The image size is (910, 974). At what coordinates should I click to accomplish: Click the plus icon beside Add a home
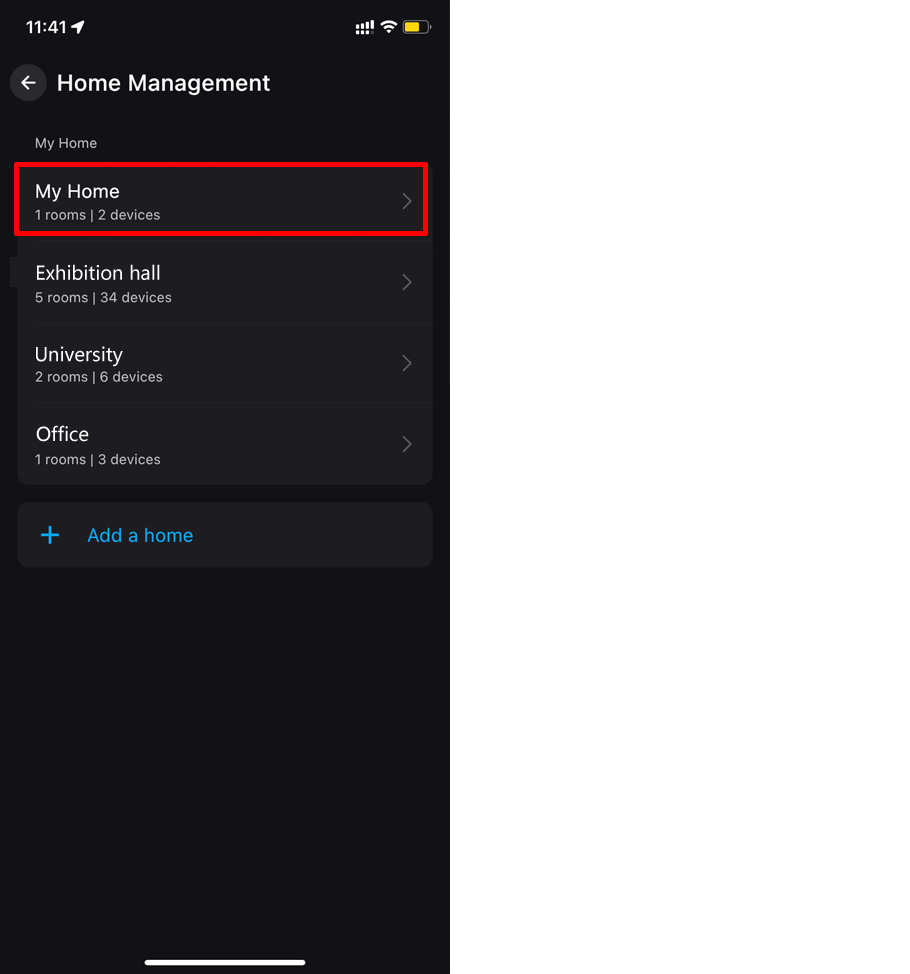pos(50,535)
